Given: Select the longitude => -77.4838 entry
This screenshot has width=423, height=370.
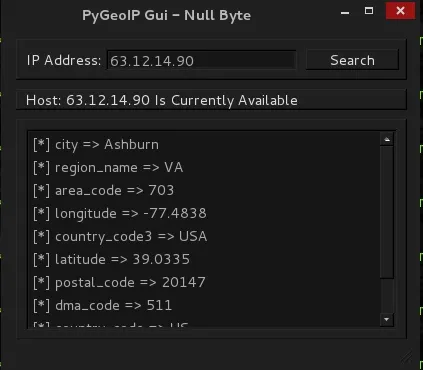Looking at the screenshot, I should 120,214.
